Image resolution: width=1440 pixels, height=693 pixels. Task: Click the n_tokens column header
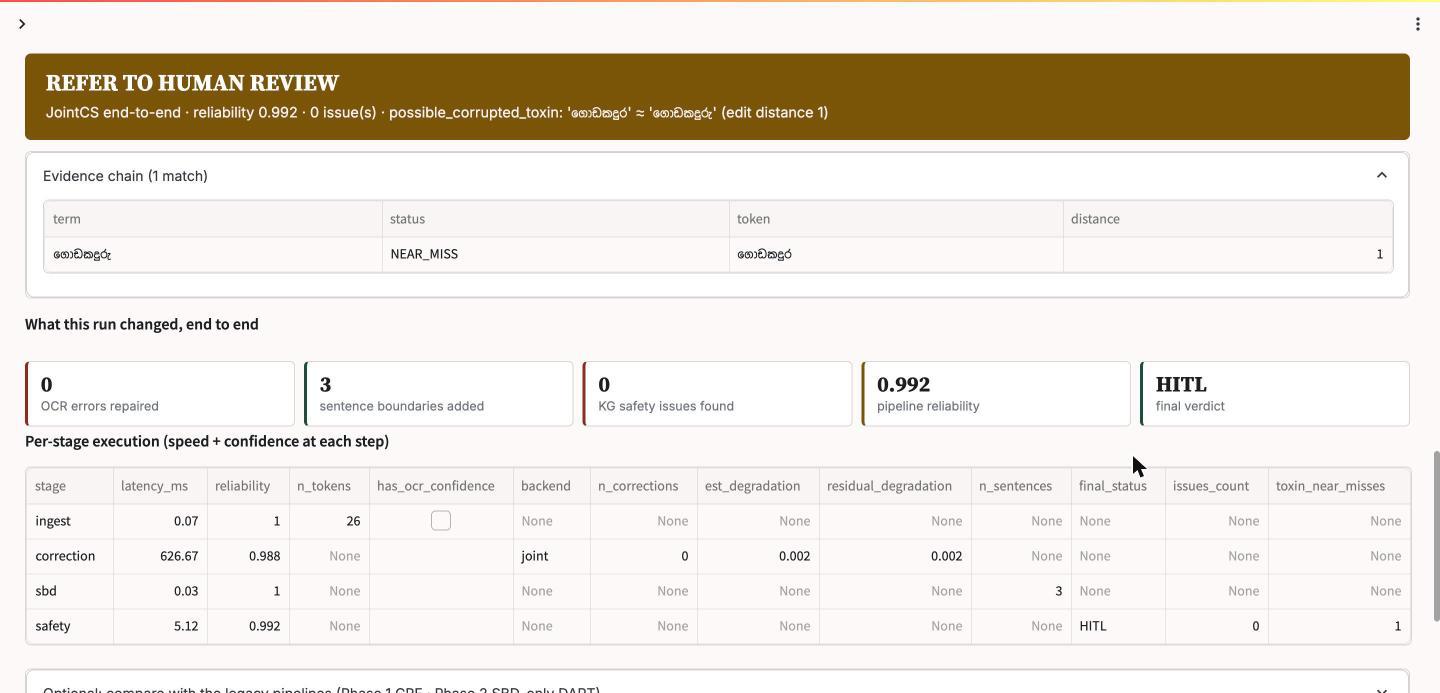coord(329,486)
